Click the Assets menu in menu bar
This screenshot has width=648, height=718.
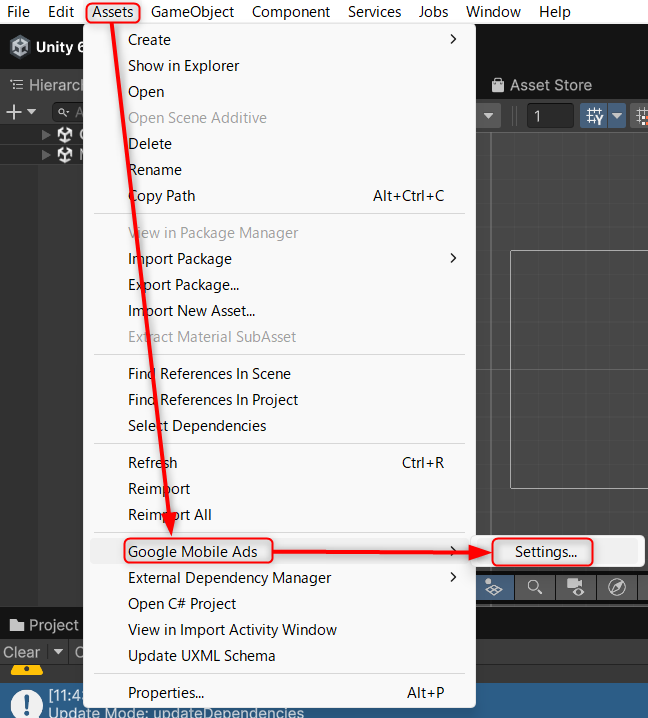coord(113,12)
